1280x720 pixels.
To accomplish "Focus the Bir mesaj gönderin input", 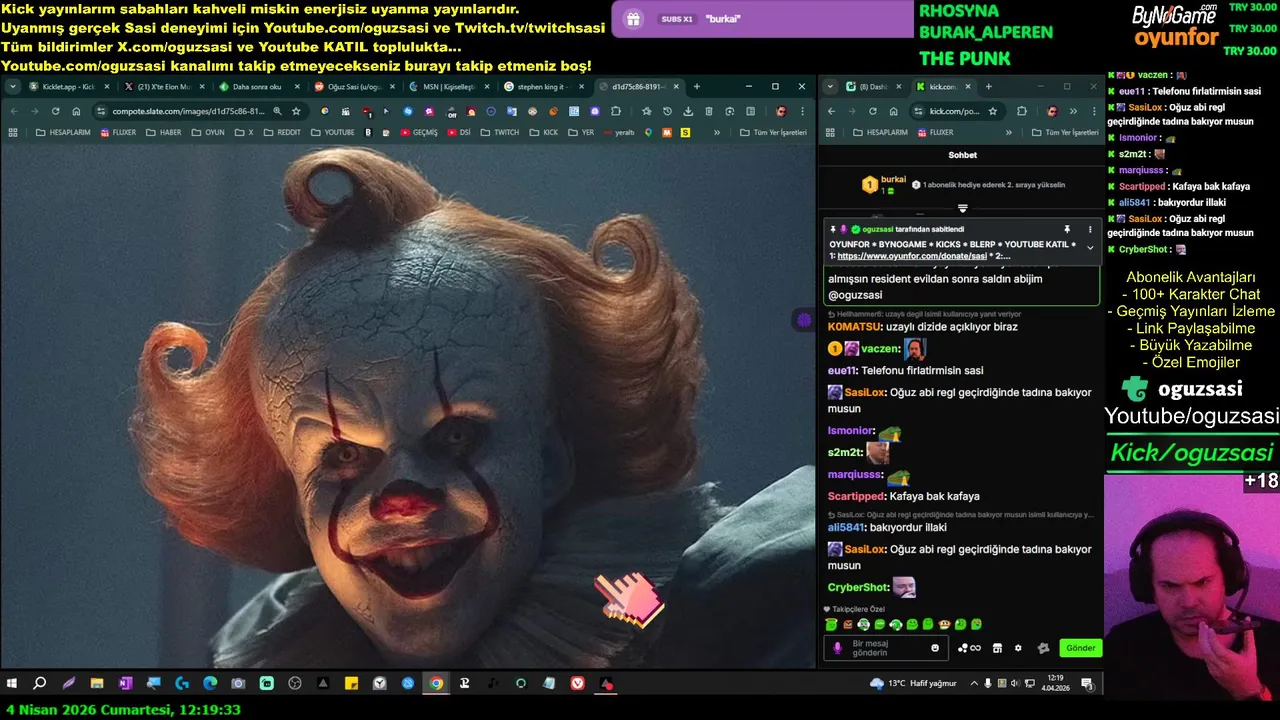I will click(888, 648).
